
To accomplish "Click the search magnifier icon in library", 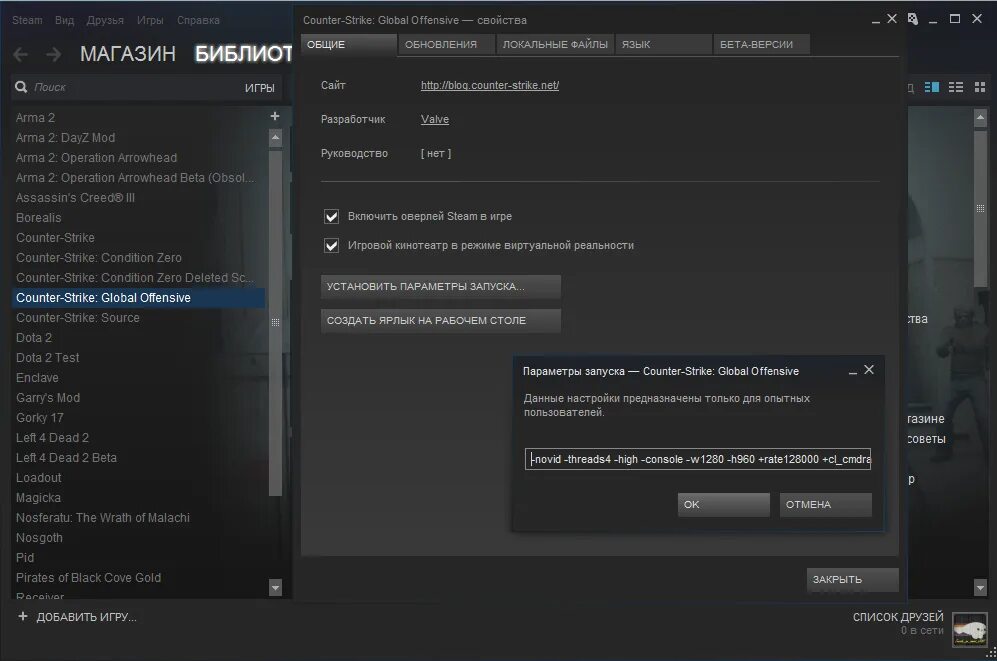I will (x=21, y=87).
